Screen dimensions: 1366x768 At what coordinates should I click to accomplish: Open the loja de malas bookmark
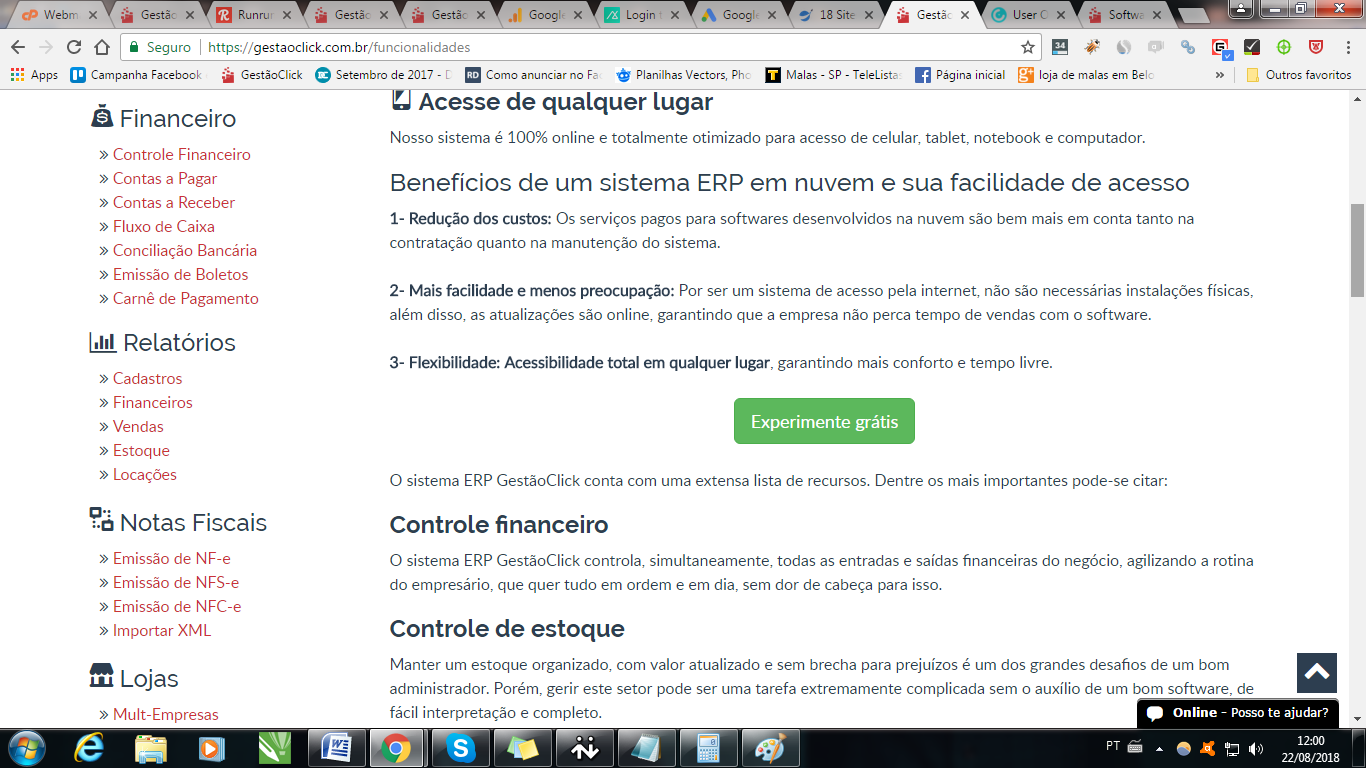pos(1086,75)
